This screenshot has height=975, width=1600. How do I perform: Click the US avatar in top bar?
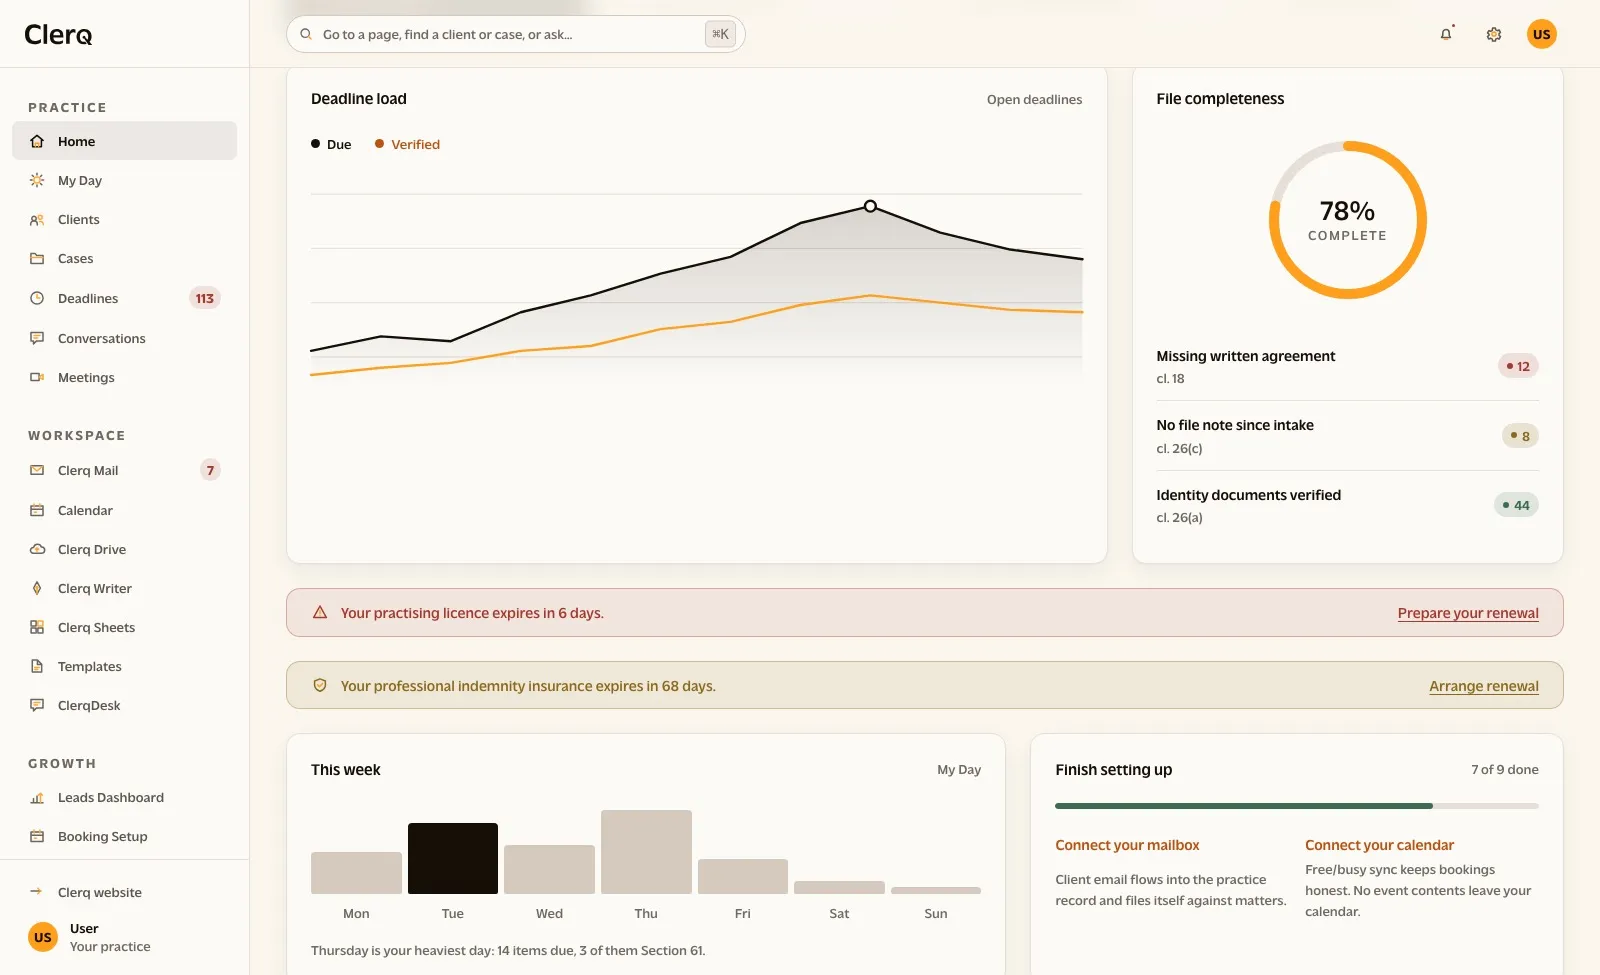pos(1542,34)
